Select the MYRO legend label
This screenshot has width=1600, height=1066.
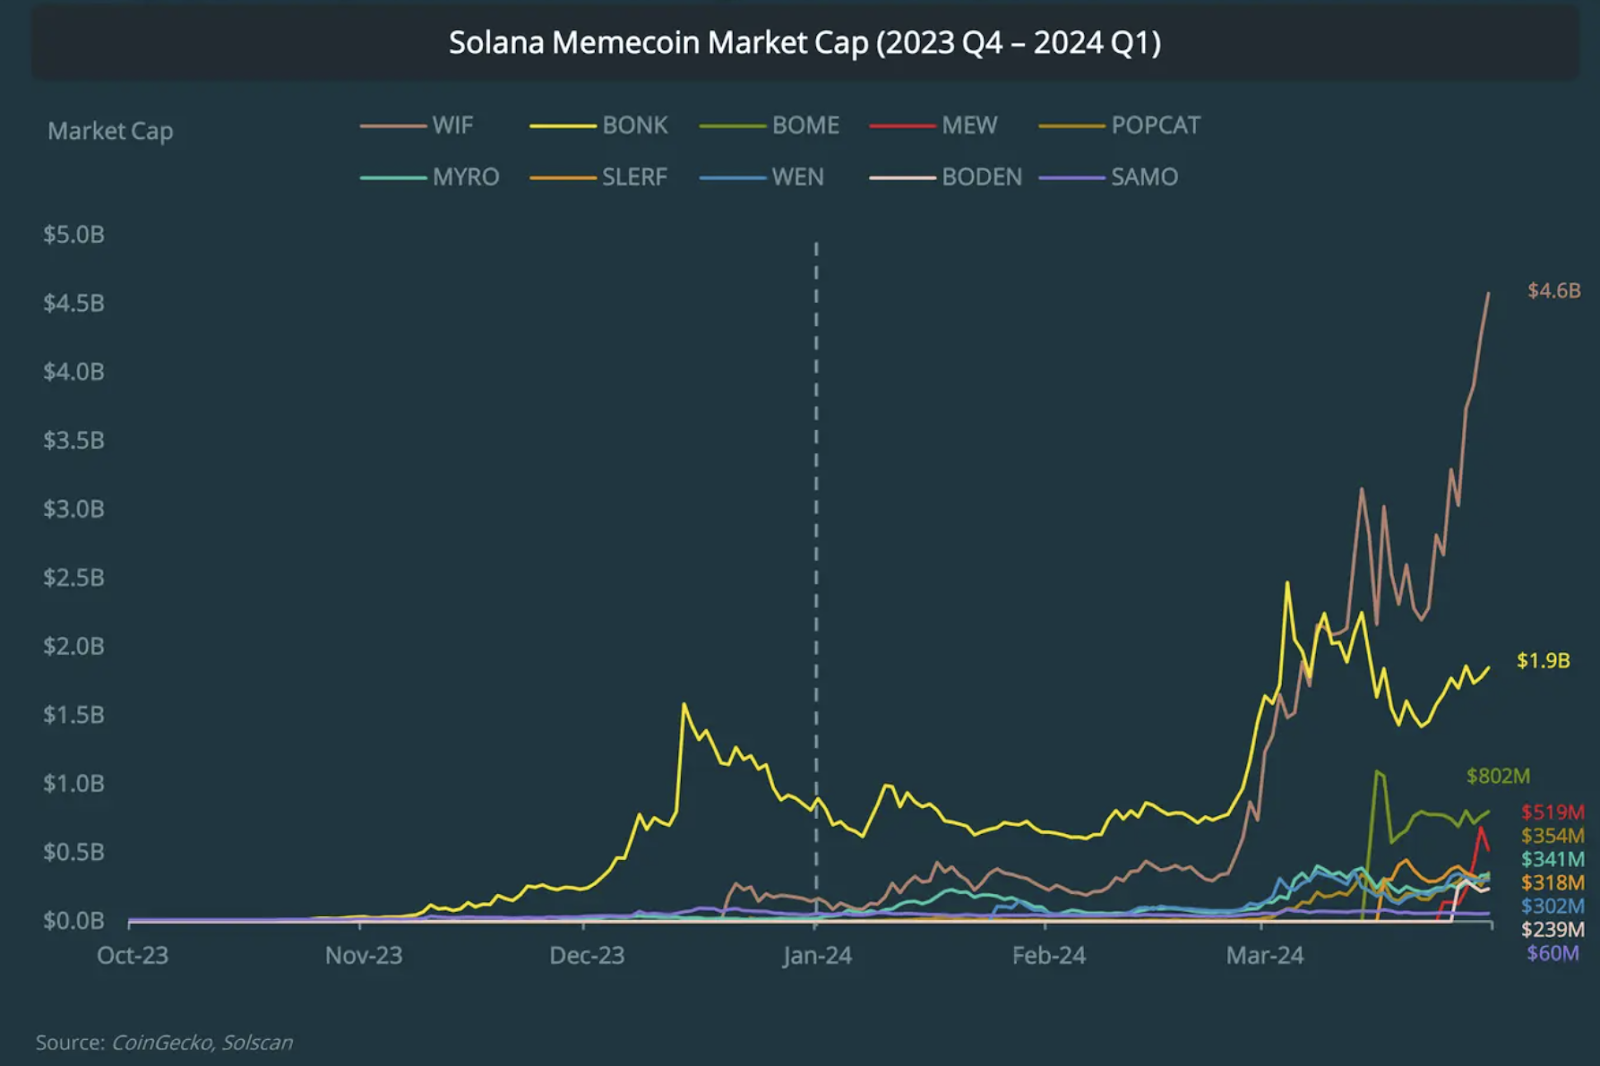click(465, 177)
